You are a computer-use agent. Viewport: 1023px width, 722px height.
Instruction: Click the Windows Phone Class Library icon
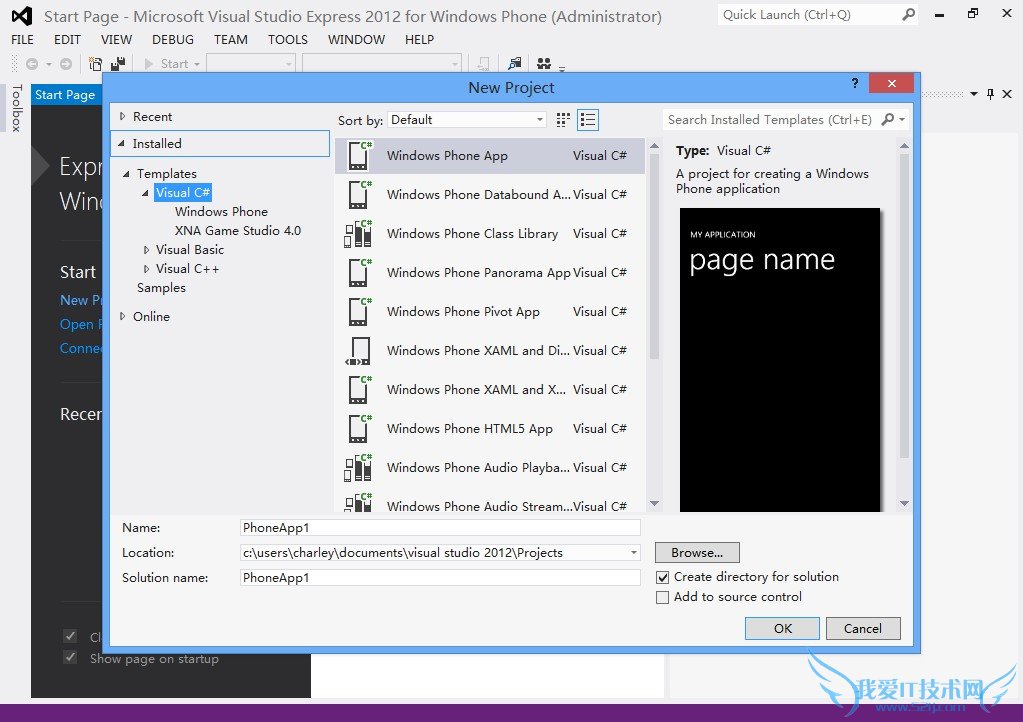pyautogui.click(x=358, y=234)
